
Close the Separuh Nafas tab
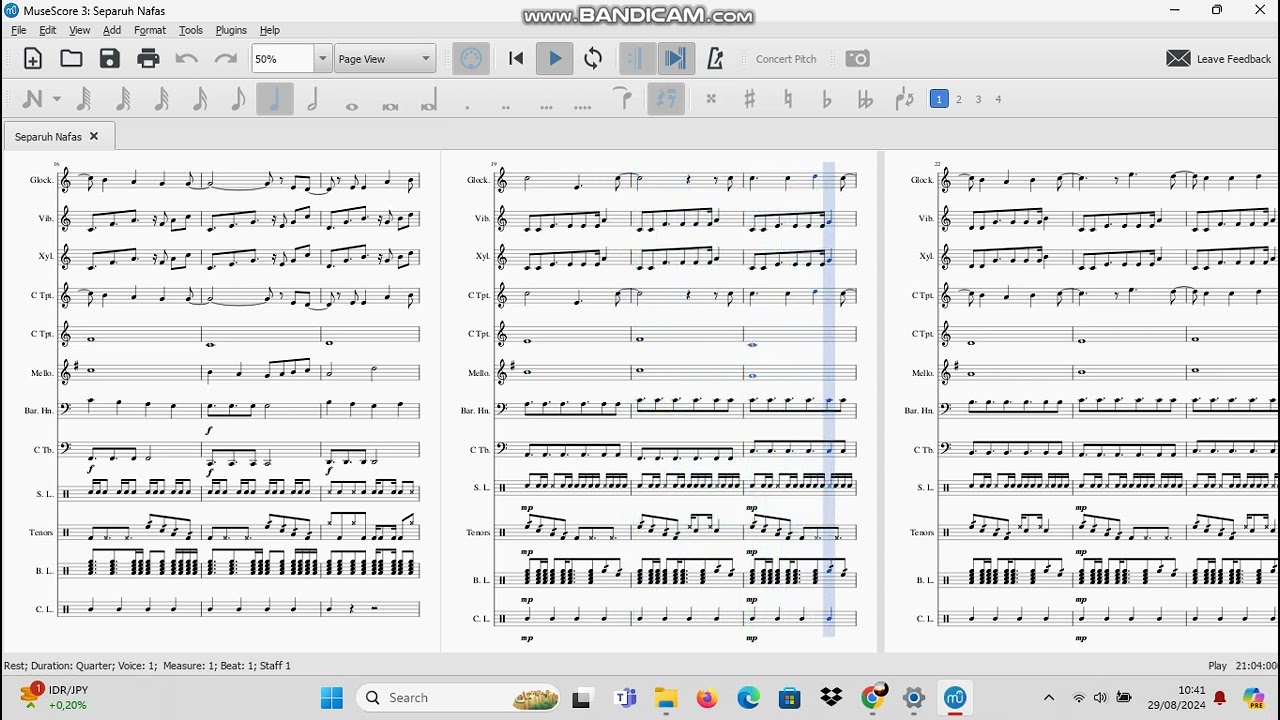tap(94, 136)
